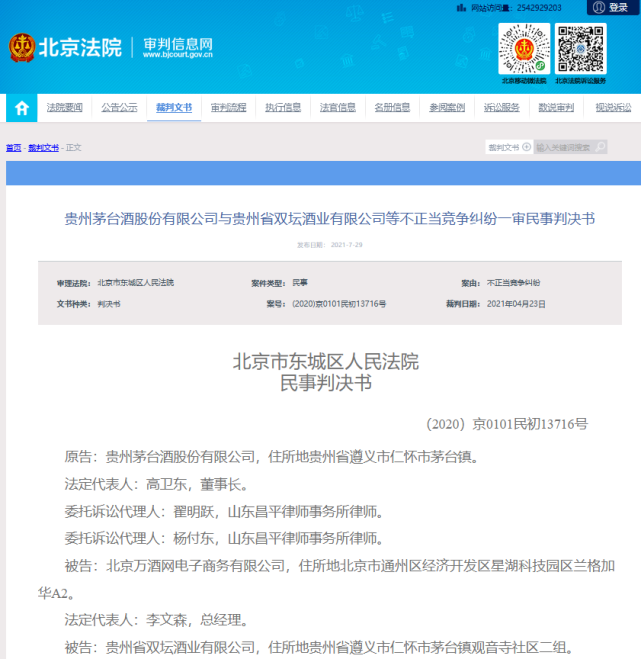Open the 执行信息 menu
Viewport: 641px width, 659px height.
point(283,108)
